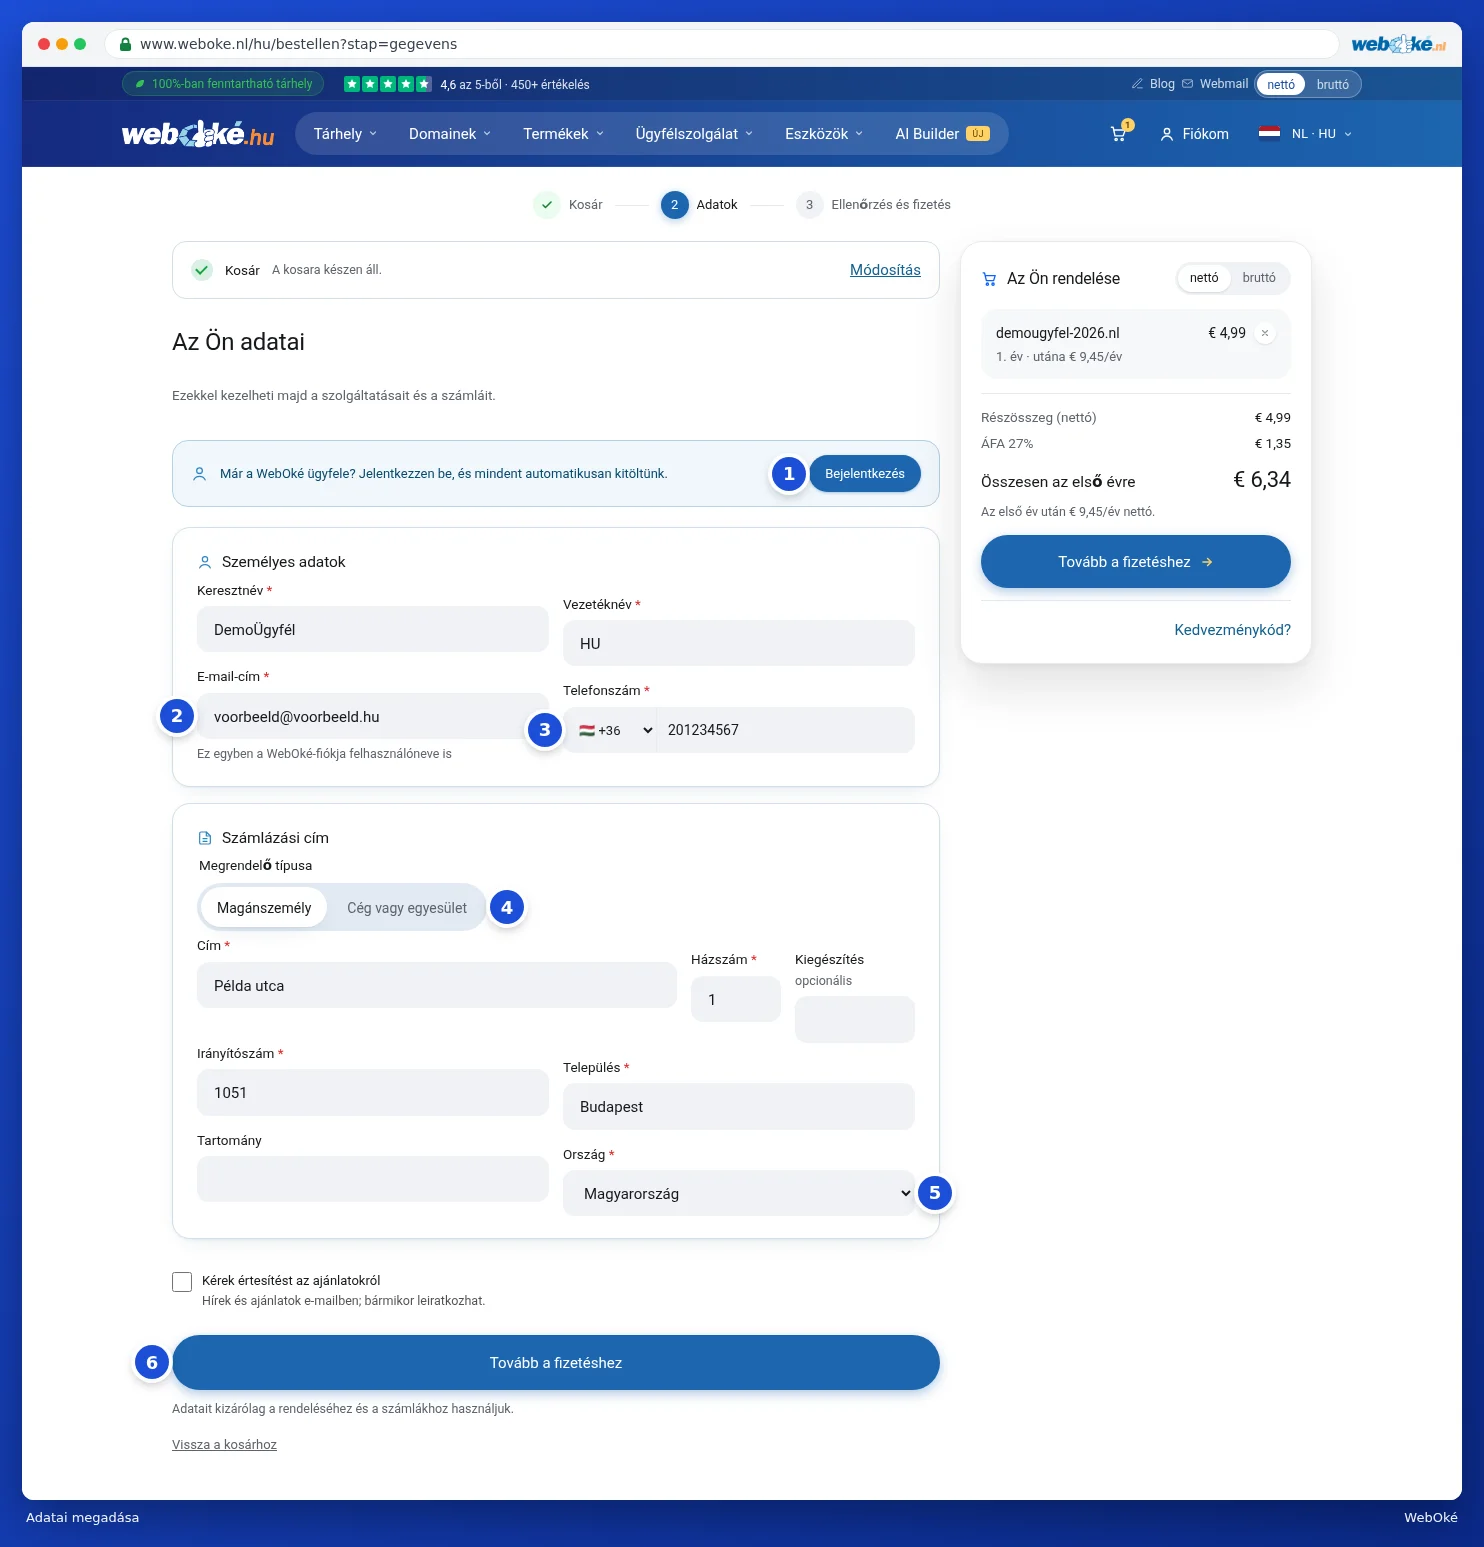The width and height of the screenshot is (1484, 1547).
Task: Click the empty Tartomány field
Action: (x=373, y=1179)
